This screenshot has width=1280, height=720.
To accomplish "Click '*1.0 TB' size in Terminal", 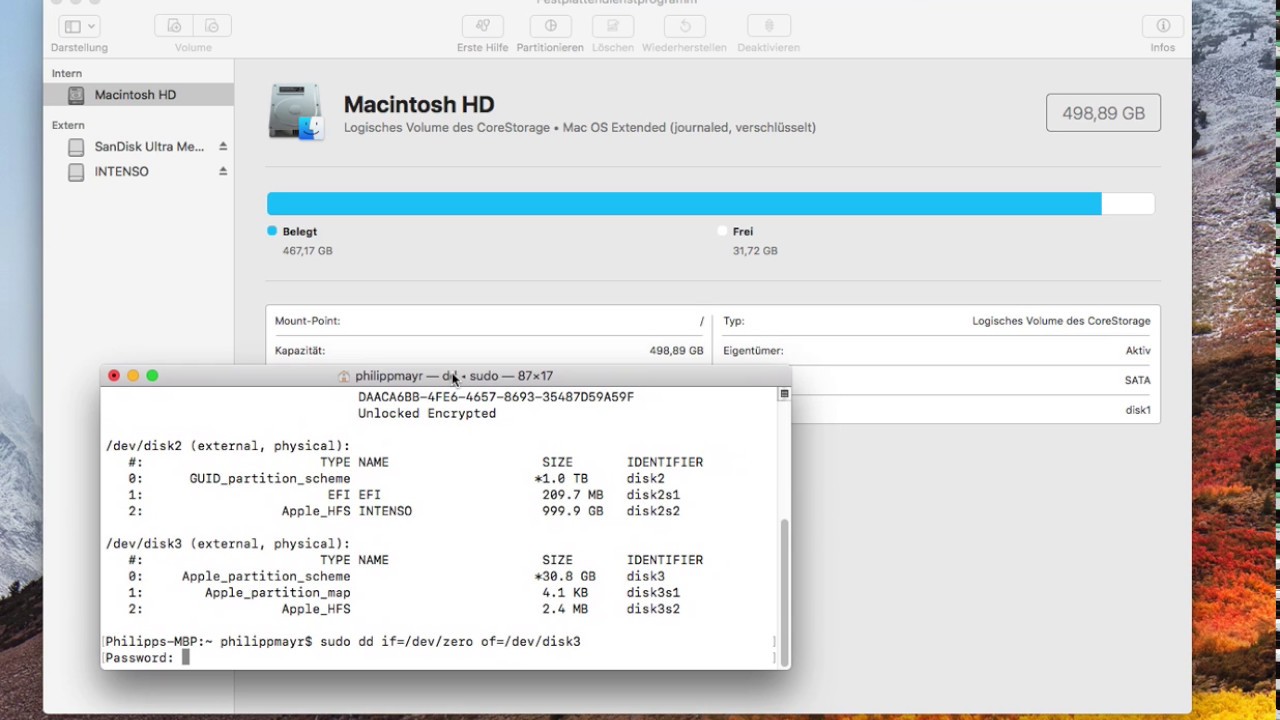I will pyautogui.click(x=561, y=479).
